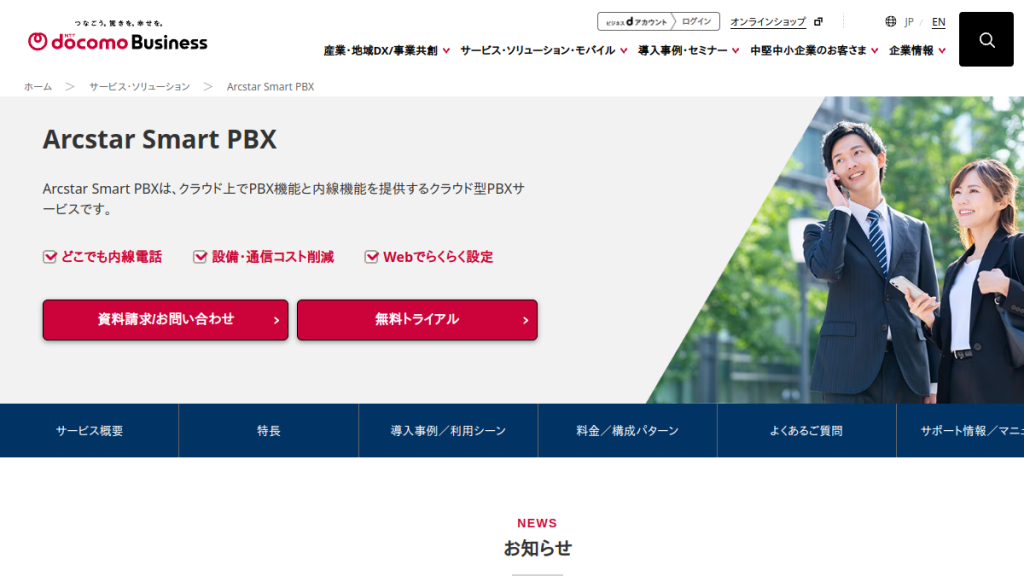
Task: Open the サポート情報／マニュアル tab
Action: click(x=961, y=430)
